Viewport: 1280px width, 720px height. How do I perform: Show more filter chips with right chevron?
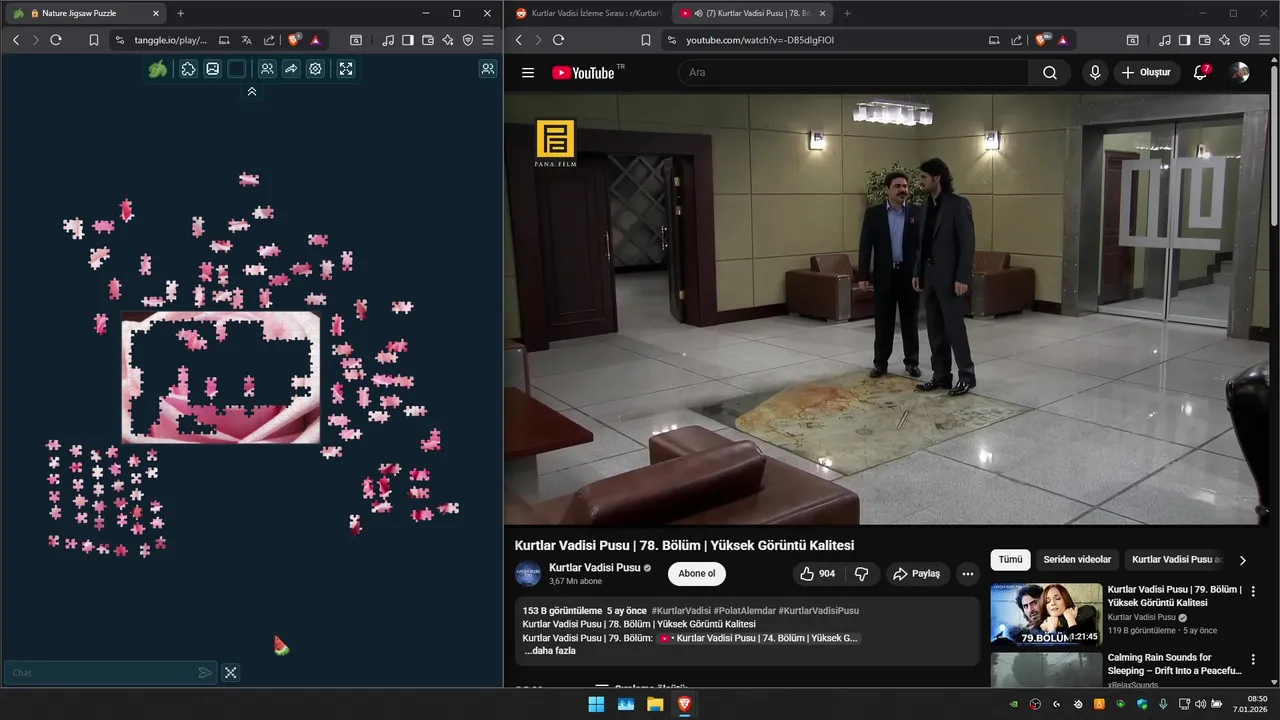[1243, 560]
